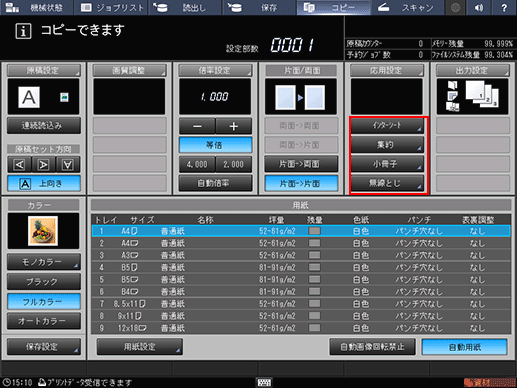Click the globe icon in top bar
The width and height of the screenshot is (517, 388).
[x=455, y=7]
